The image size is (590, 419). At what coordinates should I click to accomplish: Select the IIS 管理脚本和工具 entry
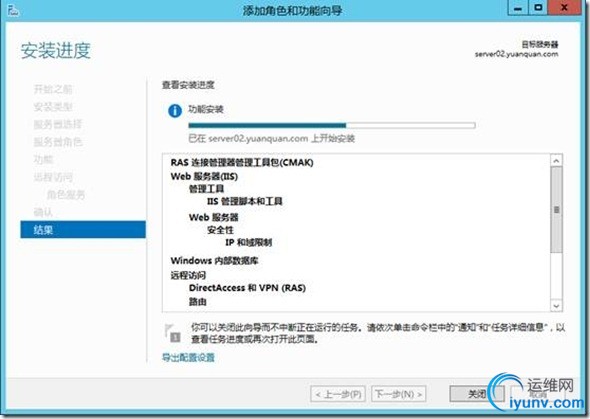(x=245, y=201)
